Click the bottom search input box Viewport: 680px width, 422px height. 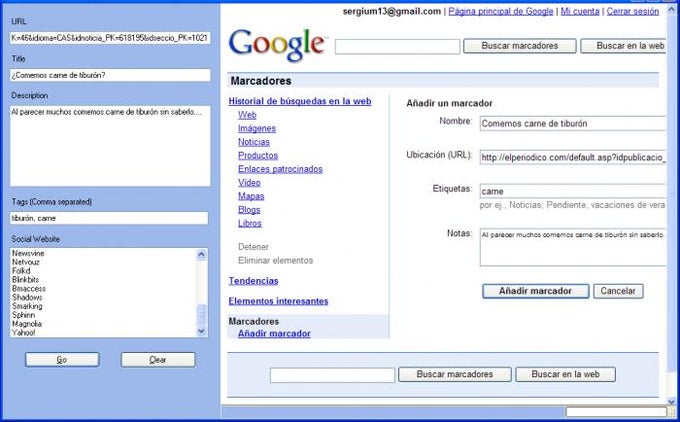[x=332, y=375]
